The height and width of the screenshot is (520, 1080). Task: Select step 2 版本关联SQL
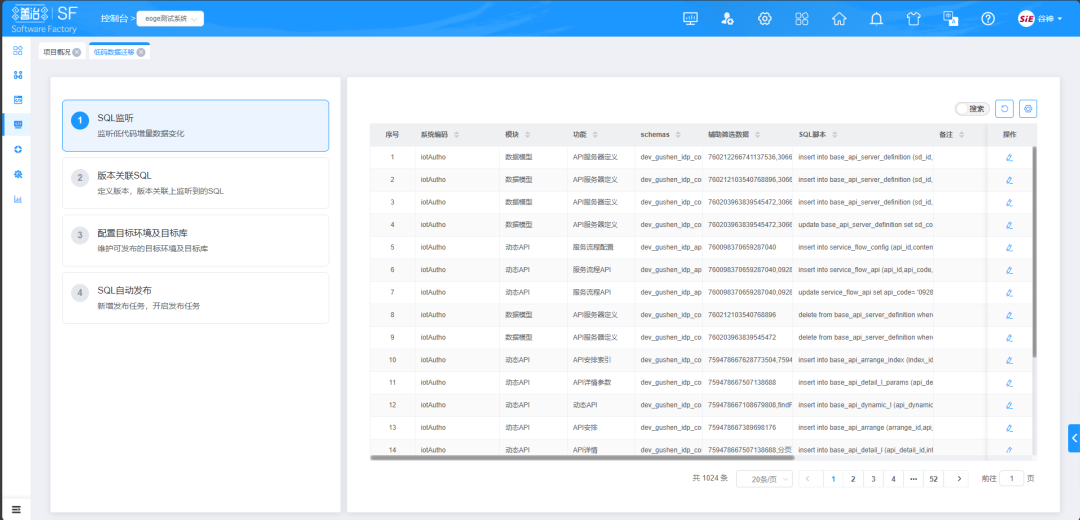(x=195, y=182)
